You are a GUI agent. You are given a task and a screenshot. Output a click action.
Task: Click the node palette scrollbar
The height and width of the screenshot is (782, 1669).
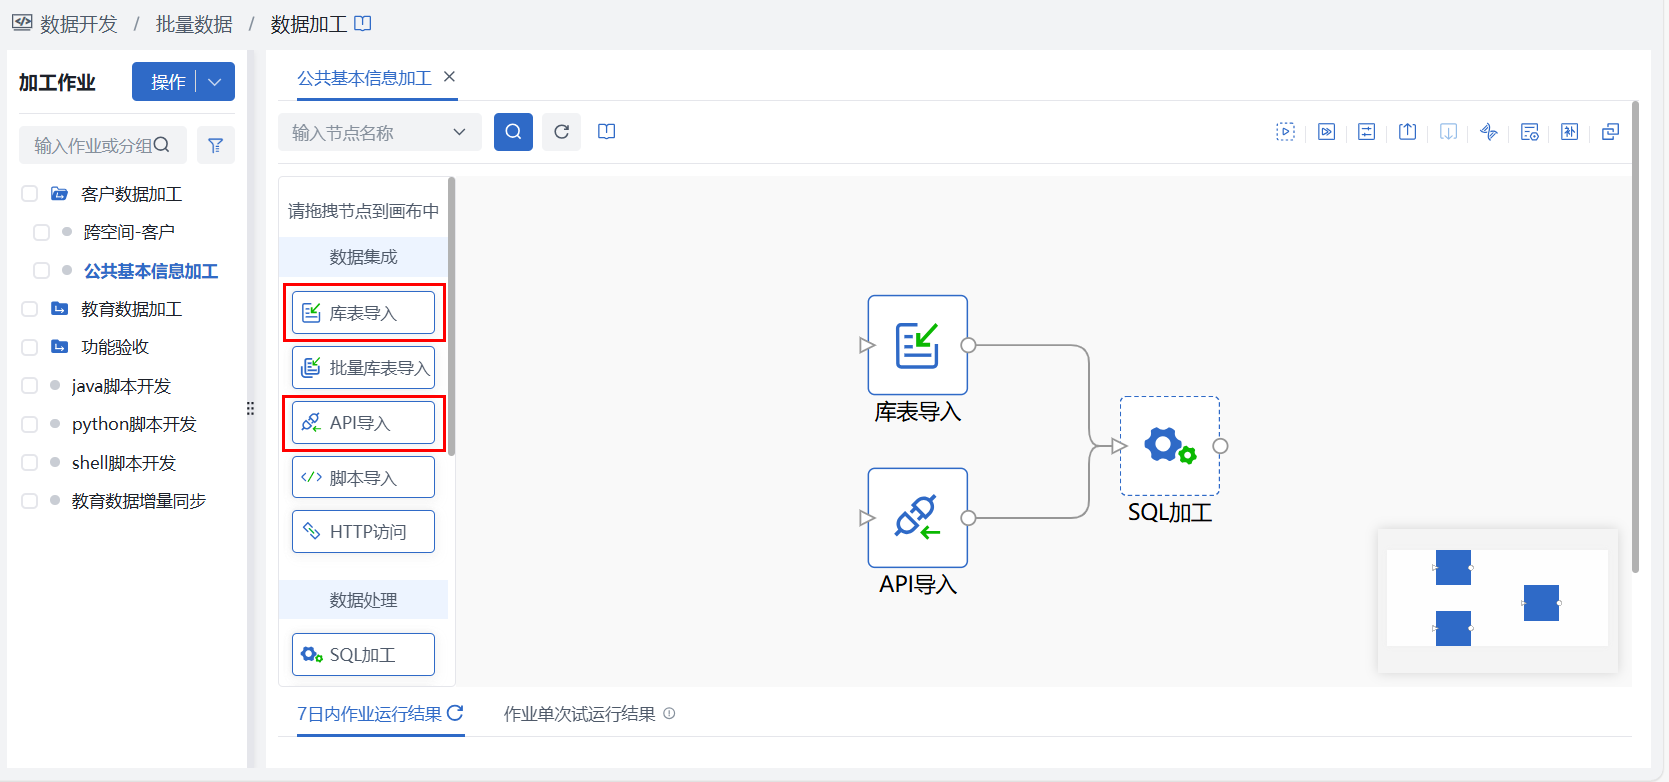coord(452,316)
